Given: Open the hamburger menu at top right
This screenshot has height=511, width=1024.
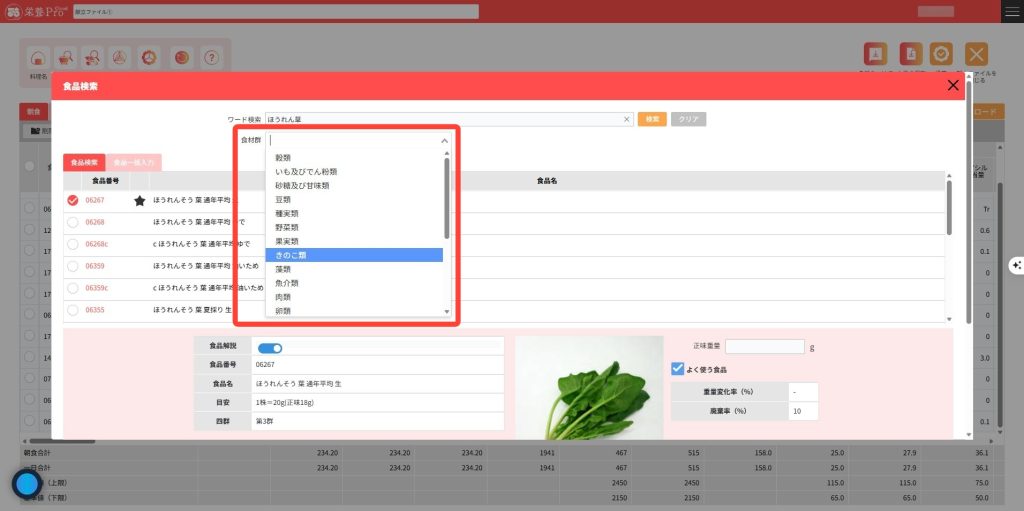Looking at the screenshot, I should tap(1011, 11).
